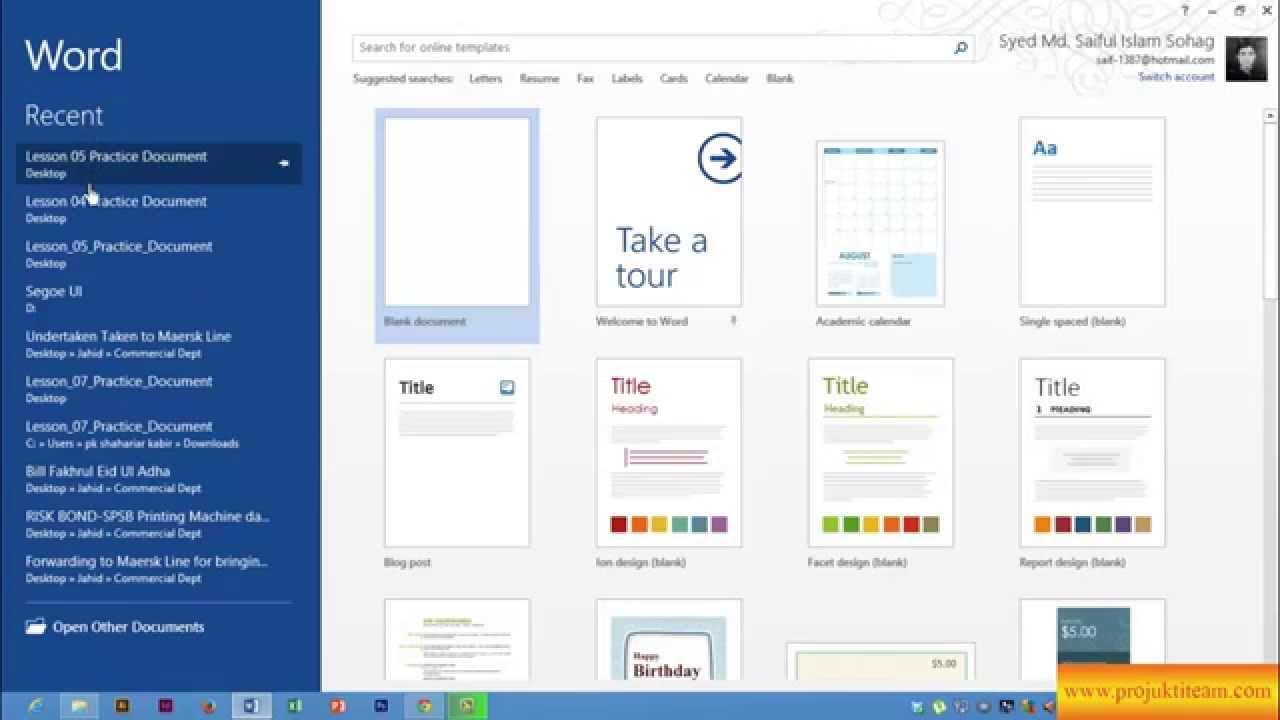The image size is (1280, 720).
Task: Search suggested term Cards
Action: (673, 78)
